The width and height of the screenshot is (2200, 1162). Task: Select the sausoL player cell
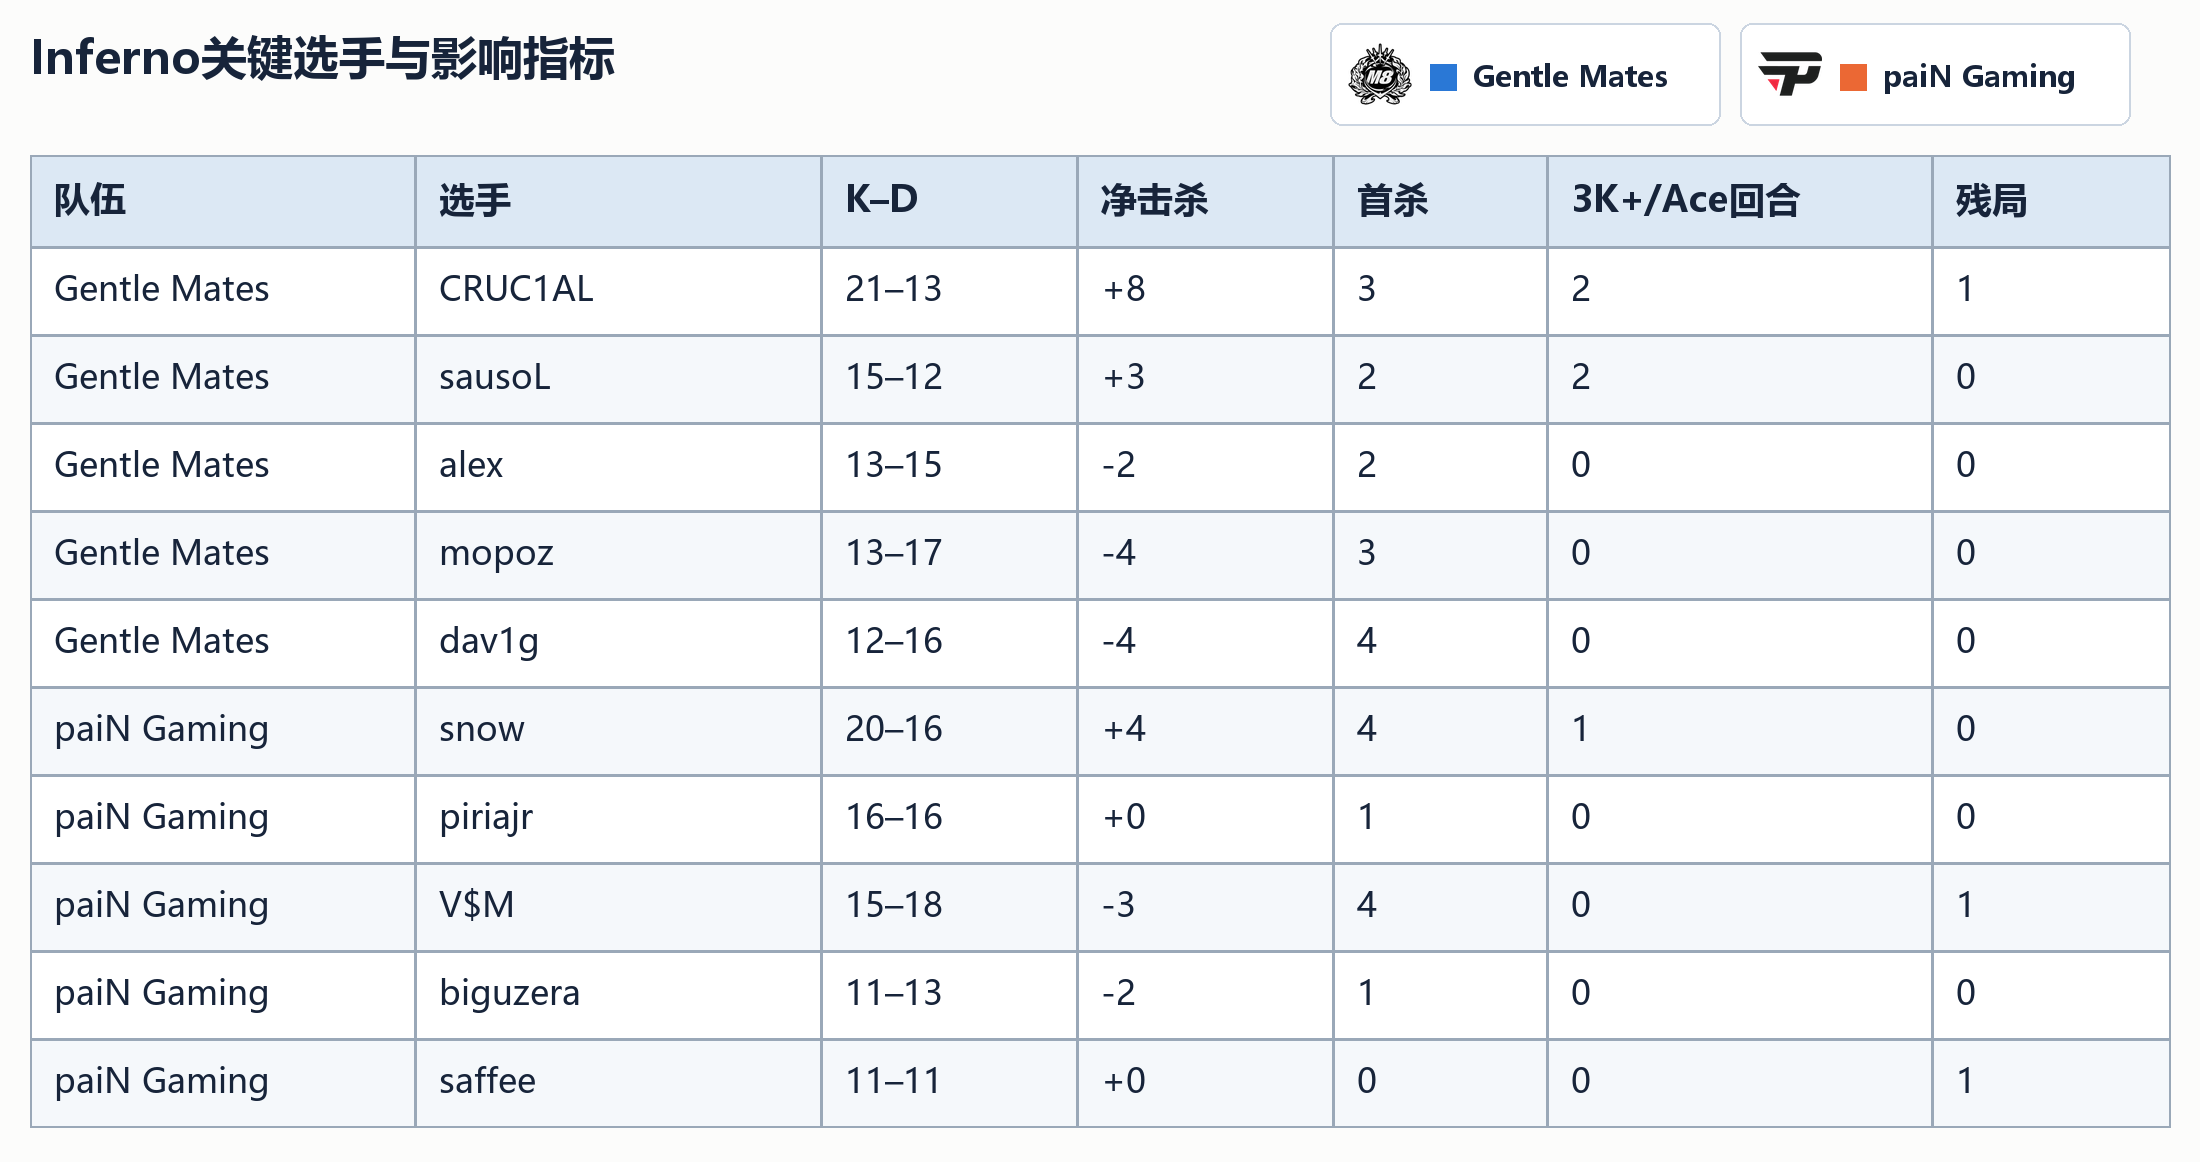(x=618, y=379)
